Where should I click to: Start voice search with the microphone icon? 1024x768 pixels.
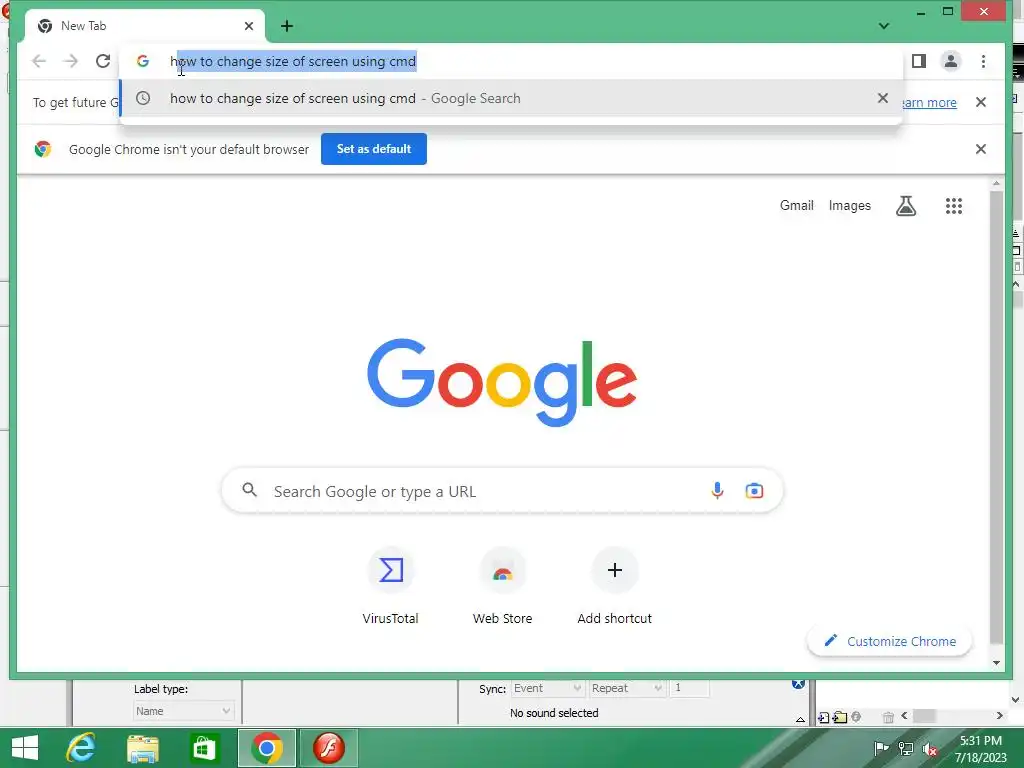click(x=717, y=490)
